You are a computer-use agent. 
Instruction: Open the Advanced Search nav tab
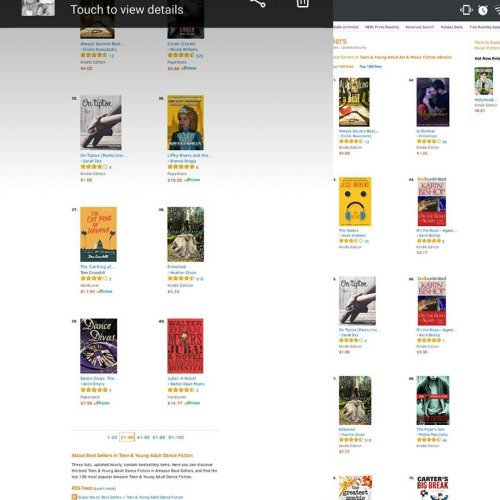point(420,27)
